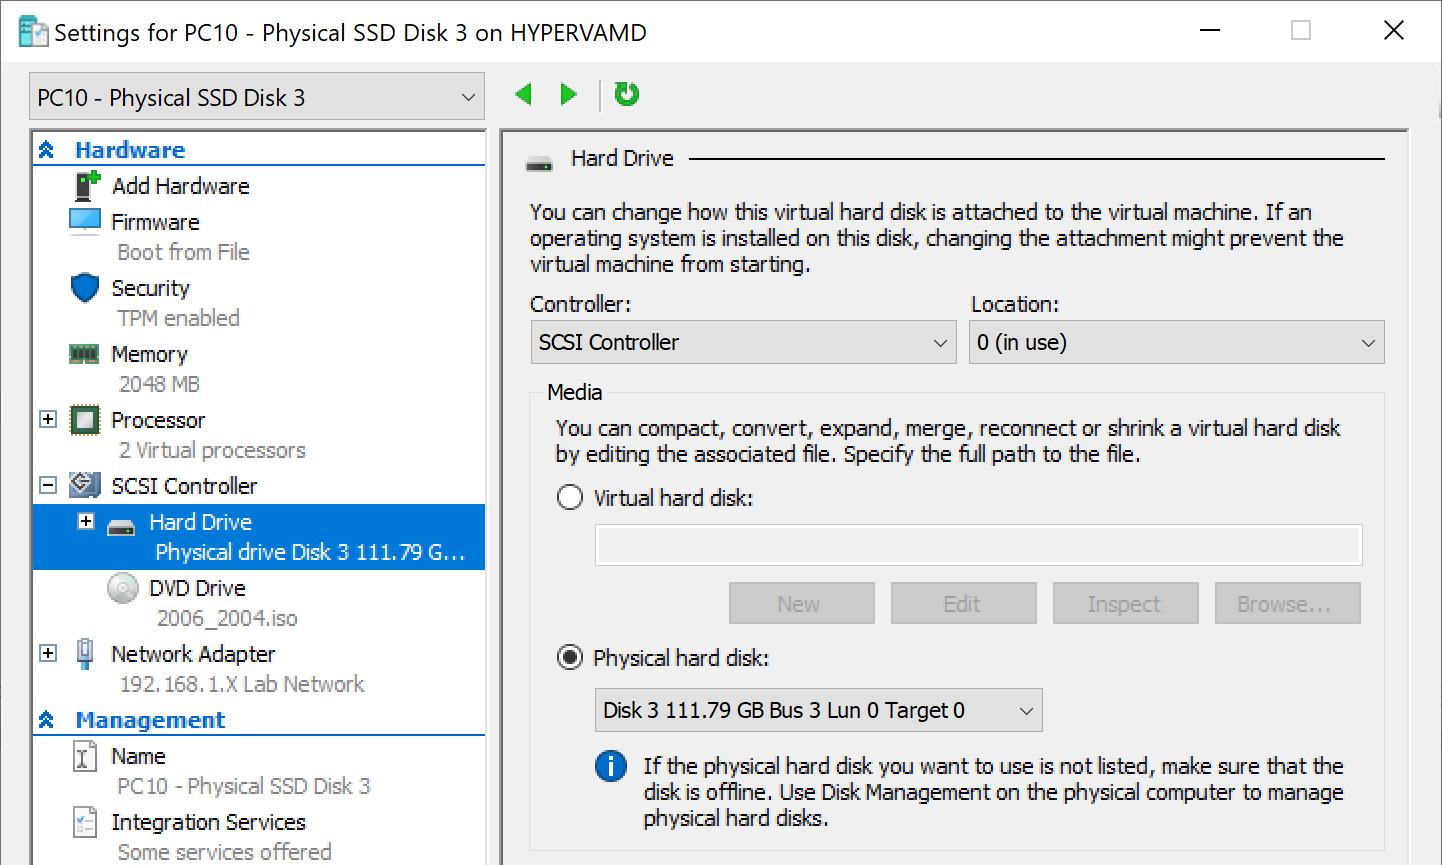Select the Virtual hard disk radio button
Image resolution: width=1442 pixels, height=865 pixels.
(569, 496)
